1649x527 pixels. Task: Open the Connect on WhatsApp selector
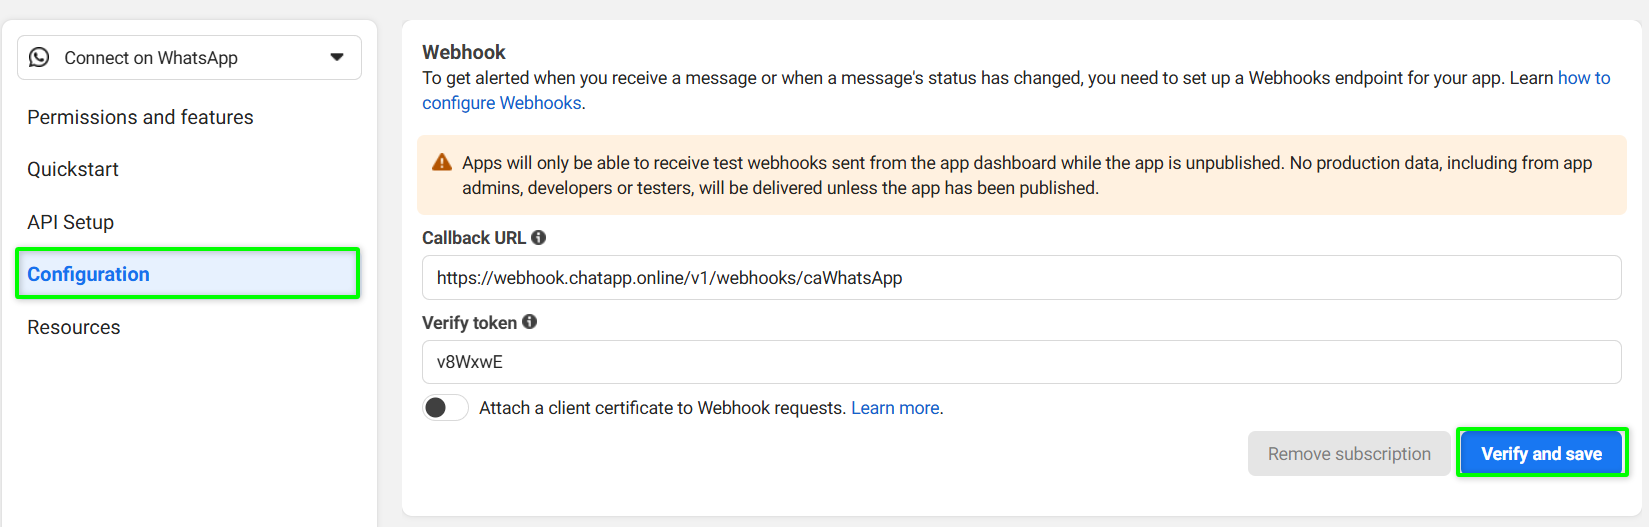[x=189, y=58]
